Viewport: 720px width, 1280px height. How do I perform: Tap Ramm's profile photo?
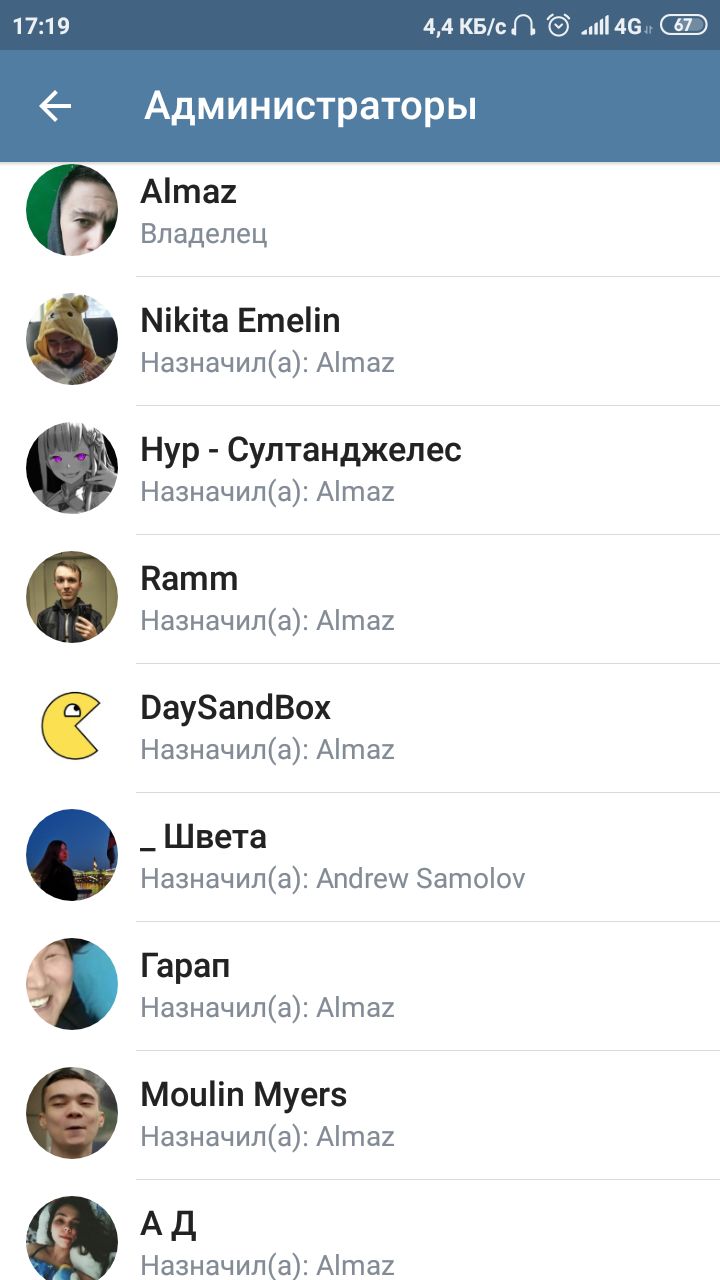click(x=72, y=597)
